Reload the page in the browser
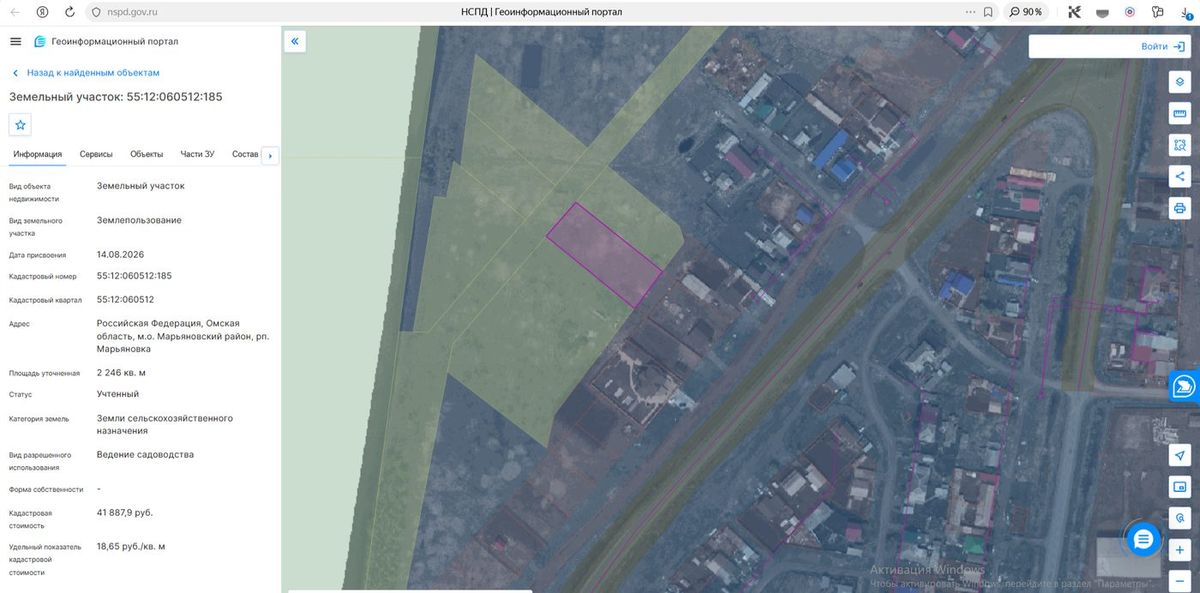Image resolution: width=1200 pixels, height=593 pixels. [x=69, y=12]
